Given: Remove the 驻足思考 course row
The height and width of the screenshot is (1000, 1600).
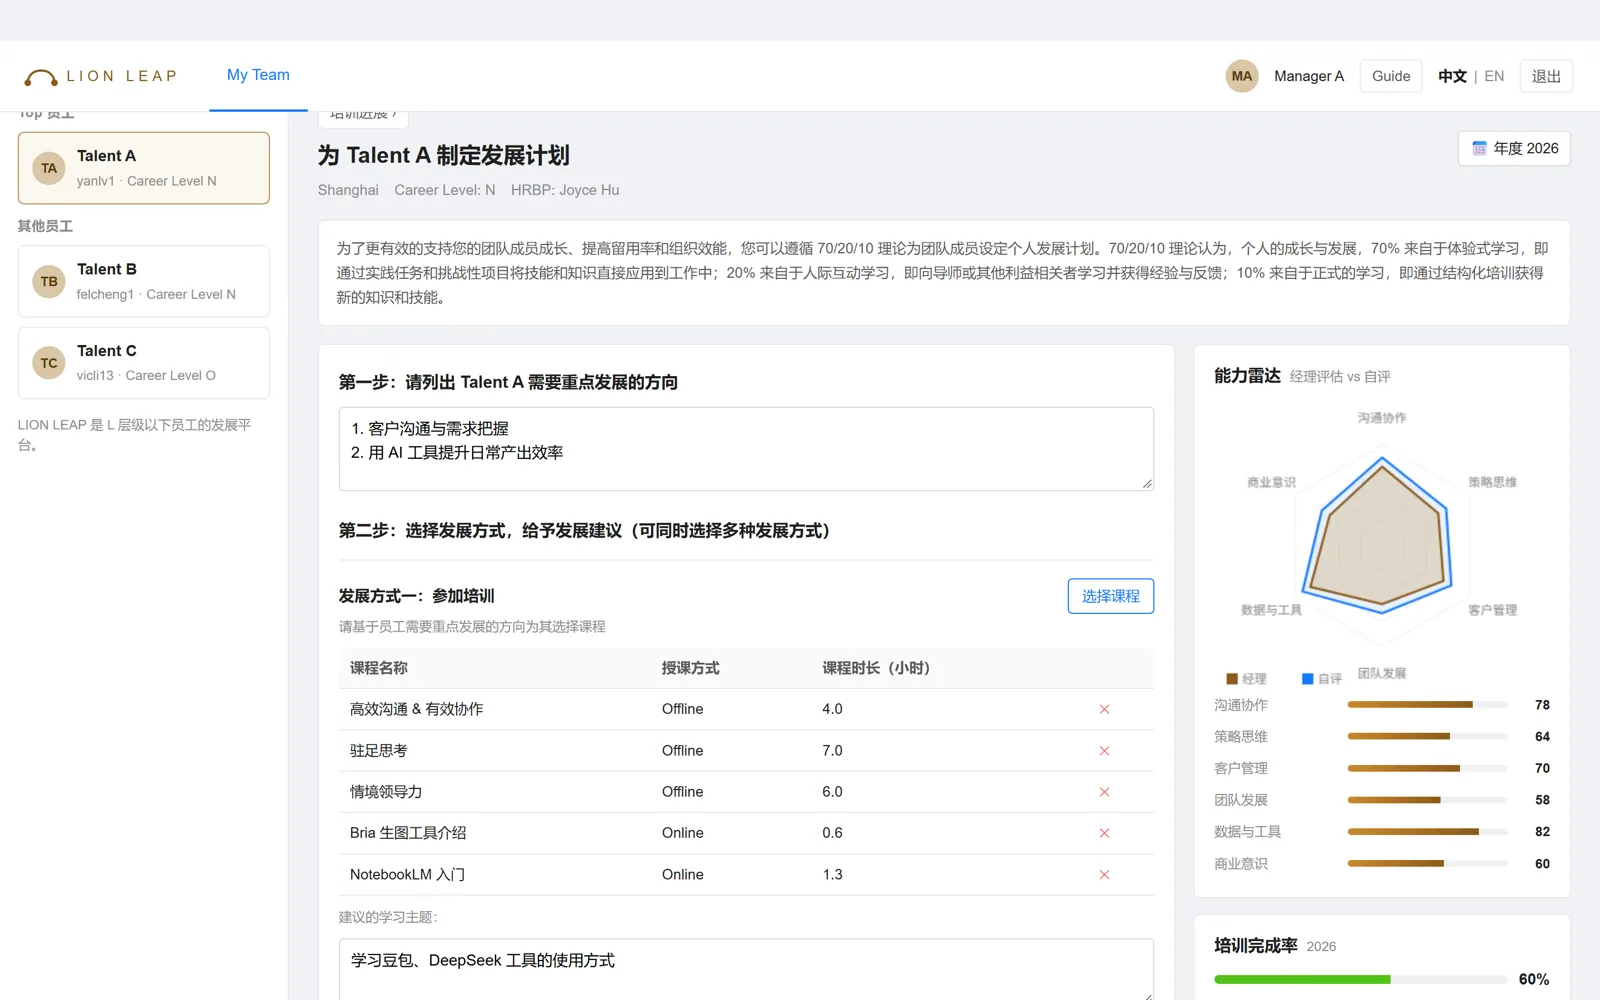Looking at the screenshot, I should 1104,751.
